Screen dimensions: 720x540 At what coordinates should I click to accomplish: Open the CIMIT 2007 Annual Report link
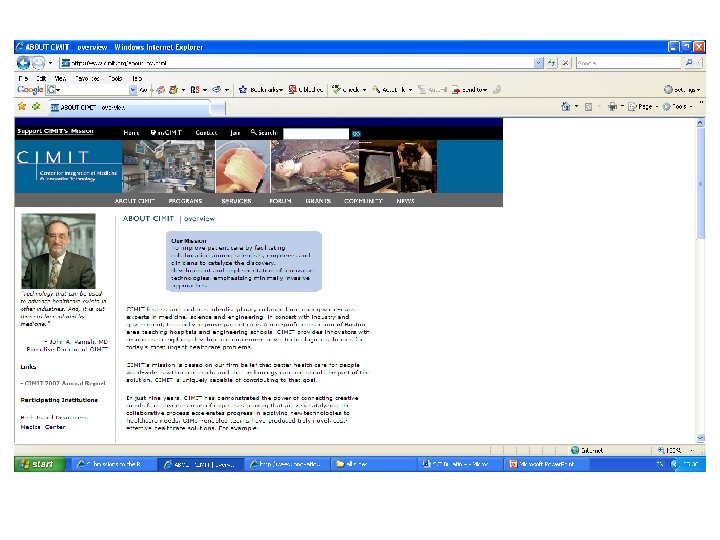pos(63,383)
